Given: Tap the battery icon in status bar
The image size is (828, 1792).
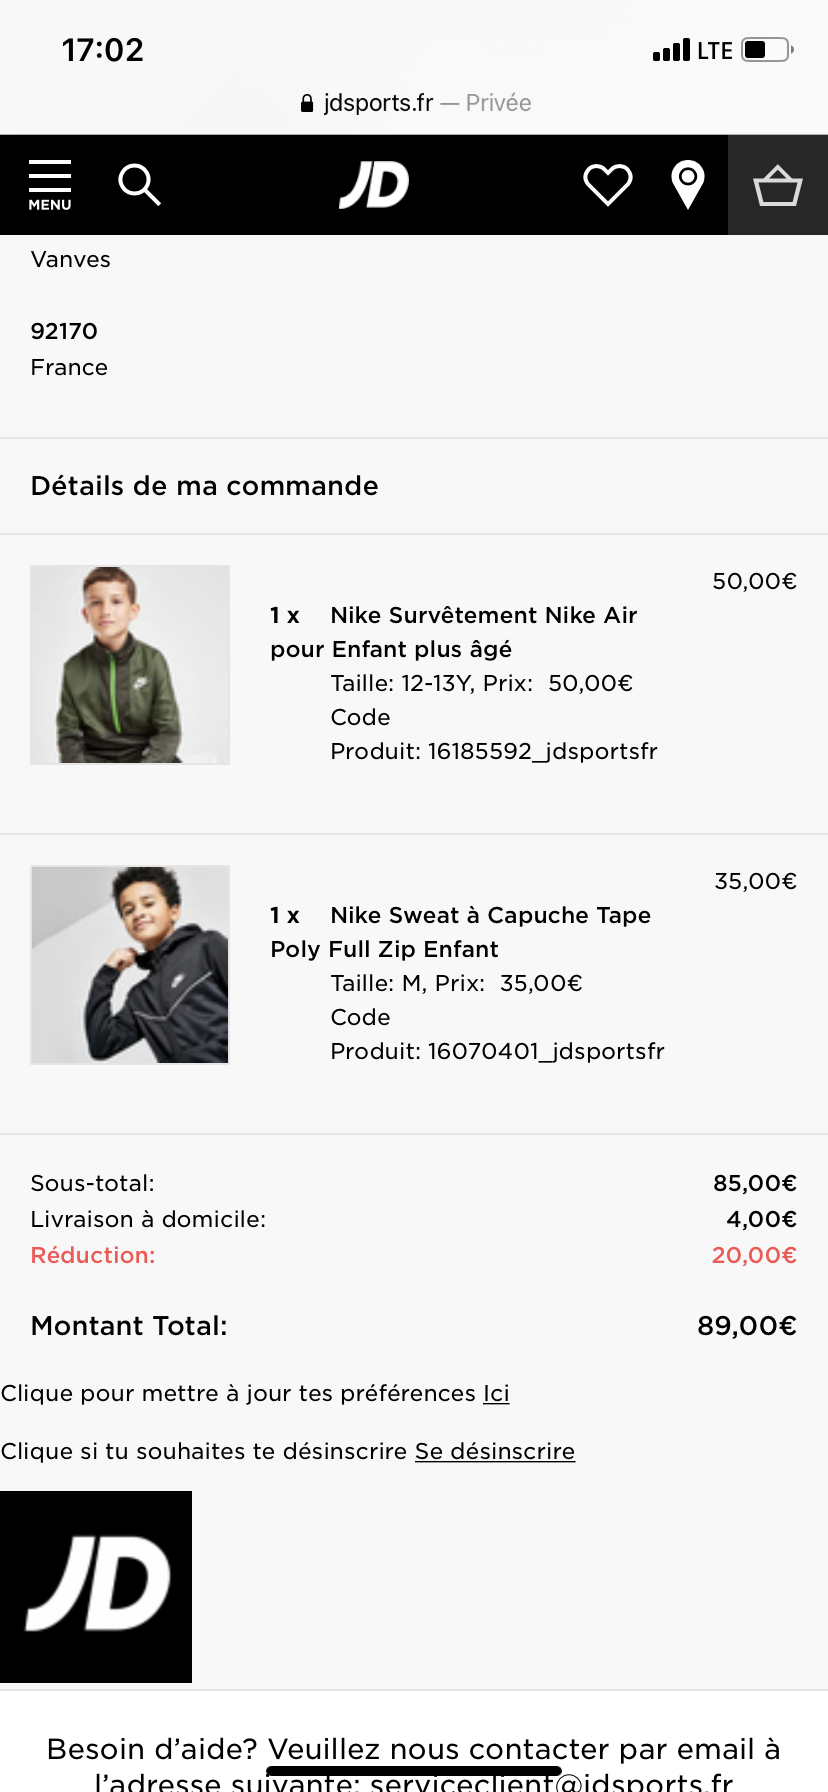Looking at the screenshot, I should click(767, 50).
